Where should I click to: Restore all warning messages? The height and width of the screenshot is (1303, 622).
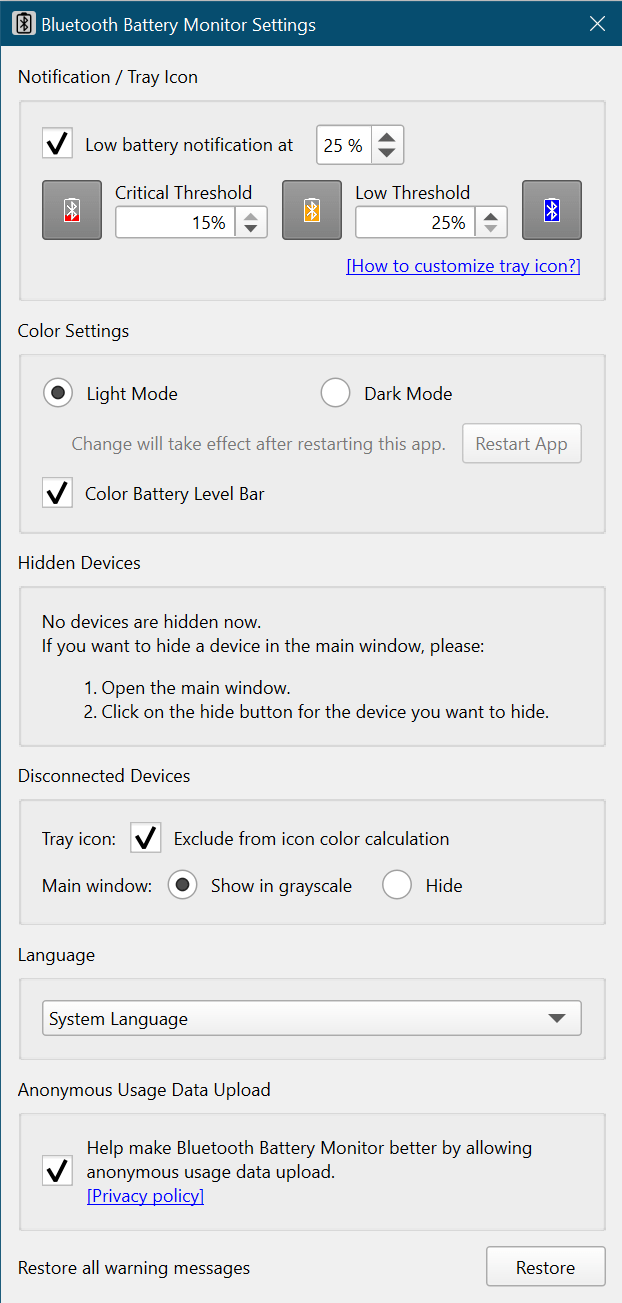click(545, 1266)
